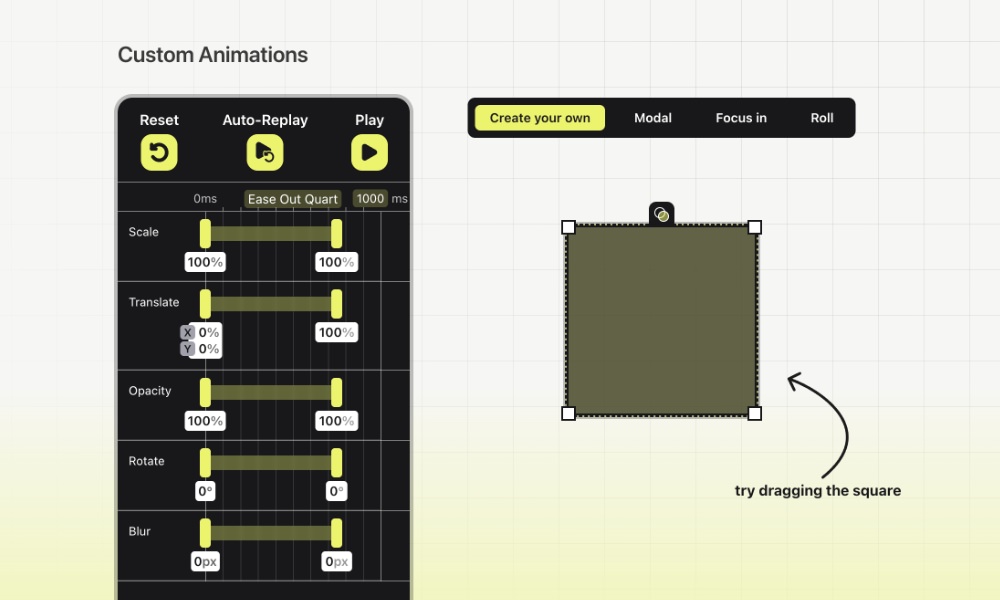Screen dimensions: 1000x600
Task: Click the draggable square in the preview area
Action: click(661, 320)
